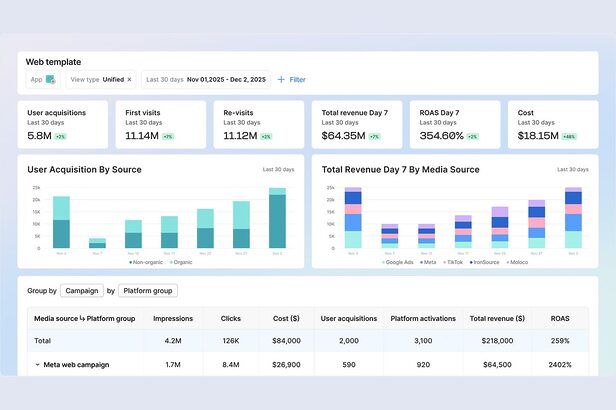Click the Total row label
The height and width of the screenshot is (410, 616).
(x=42, y=340)
